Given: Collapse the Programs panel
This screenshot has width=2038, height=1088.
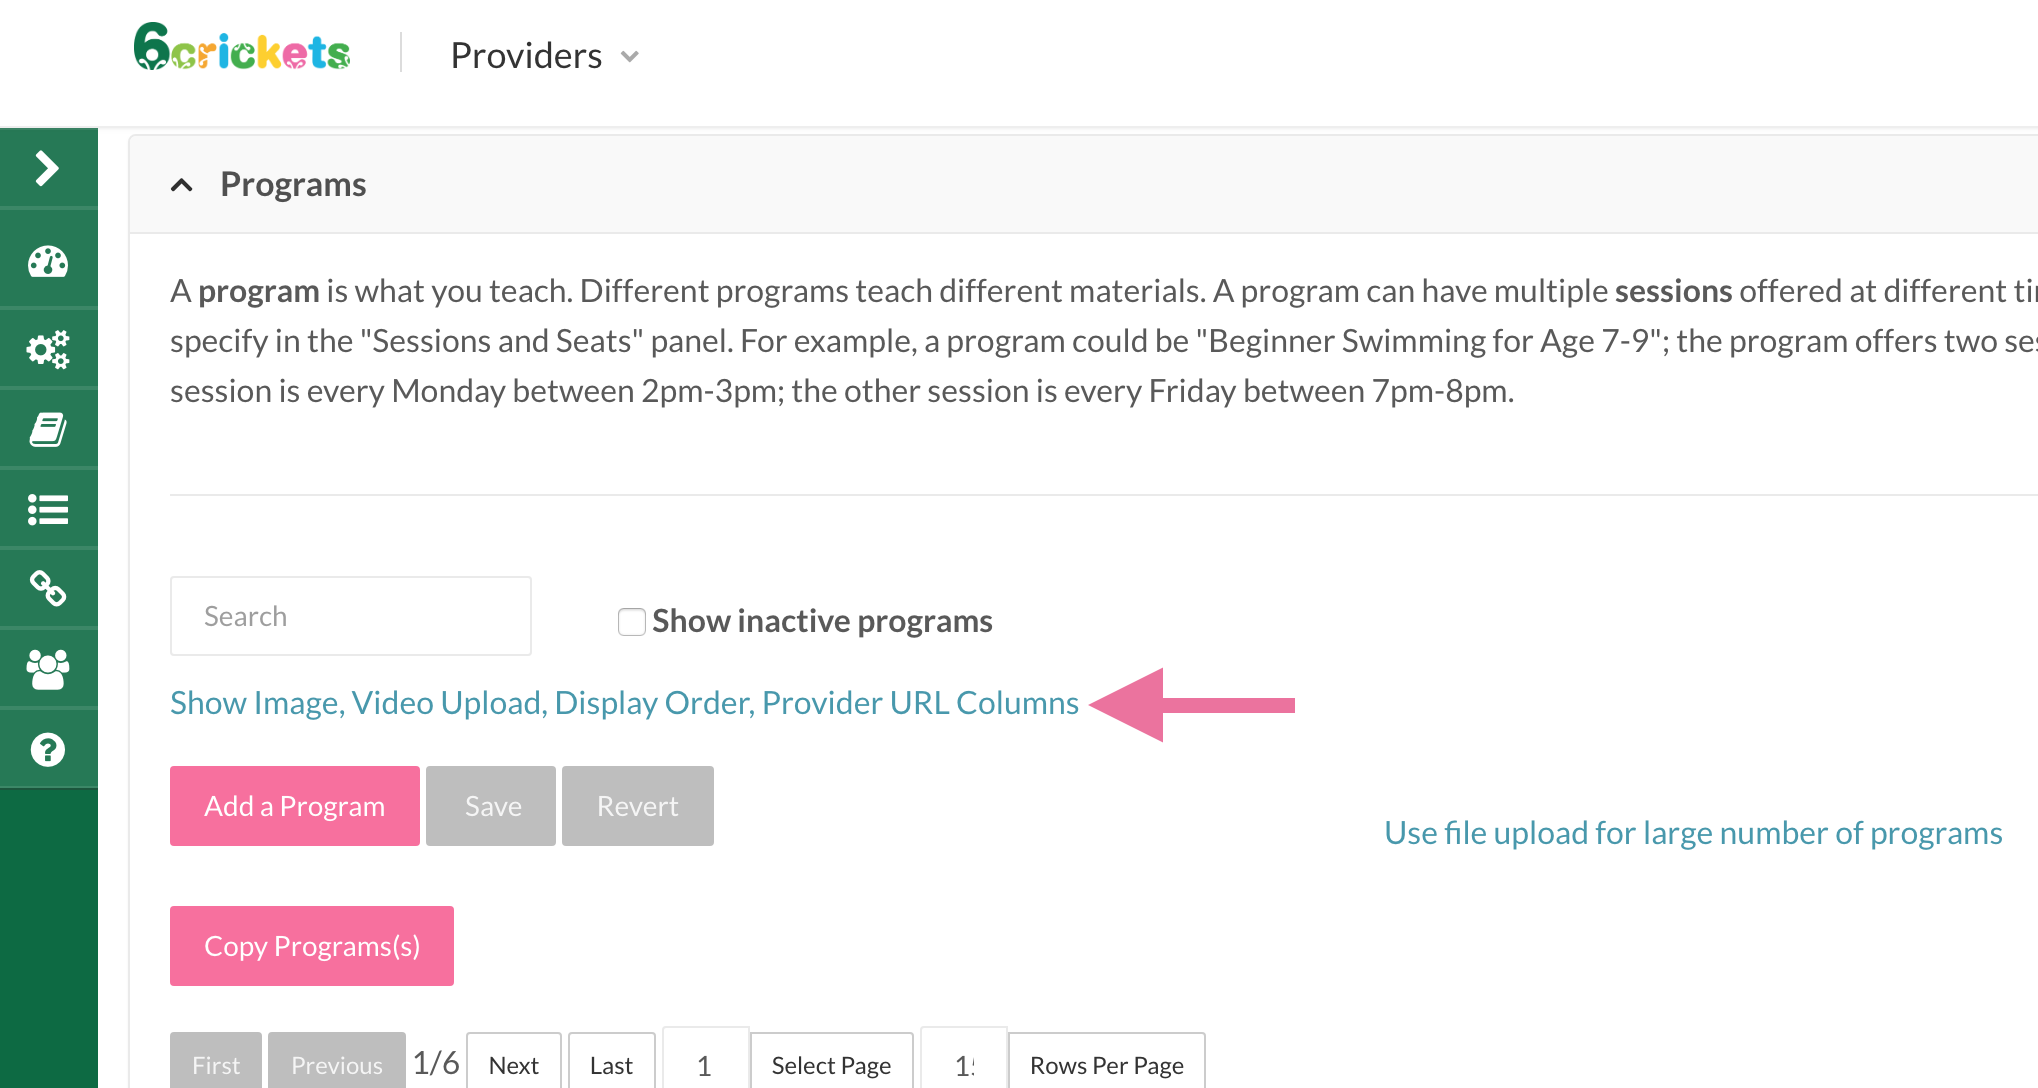Looking at the screenshot, I should 182,185.
